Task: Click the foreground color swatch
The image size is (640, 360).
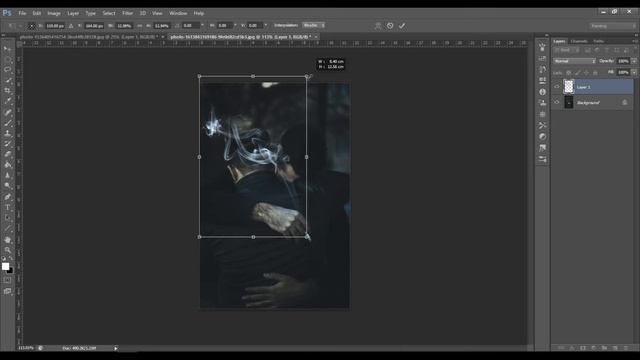Action: tap(5, 266)
